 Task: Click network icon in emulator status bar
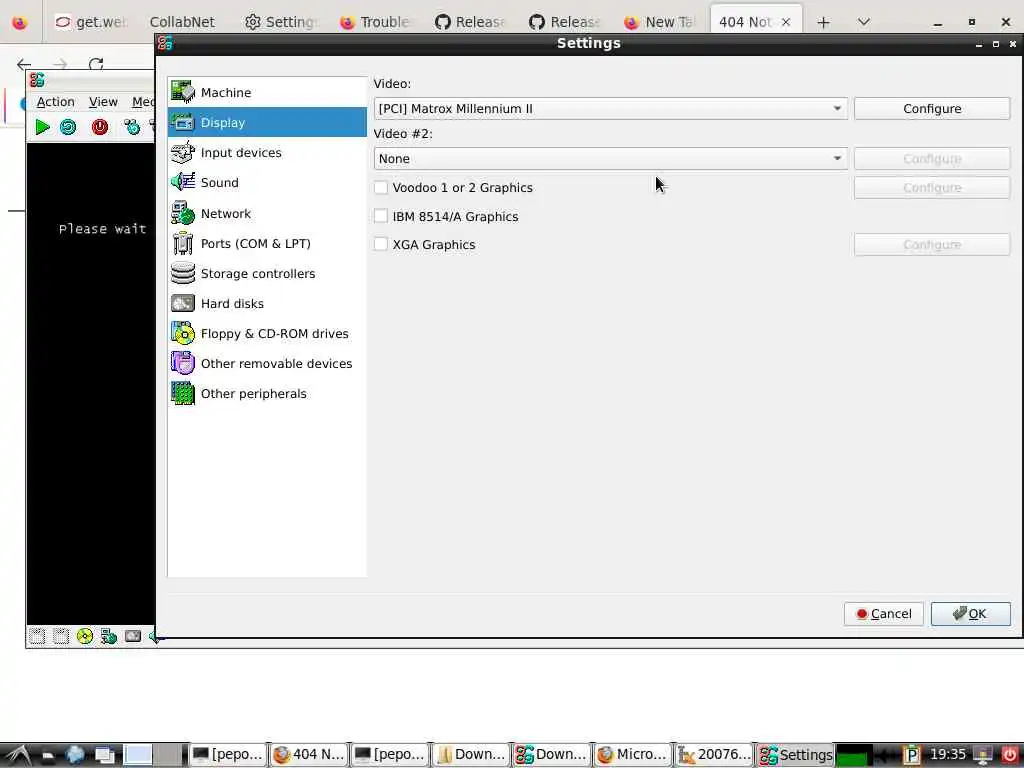(109, 636)
